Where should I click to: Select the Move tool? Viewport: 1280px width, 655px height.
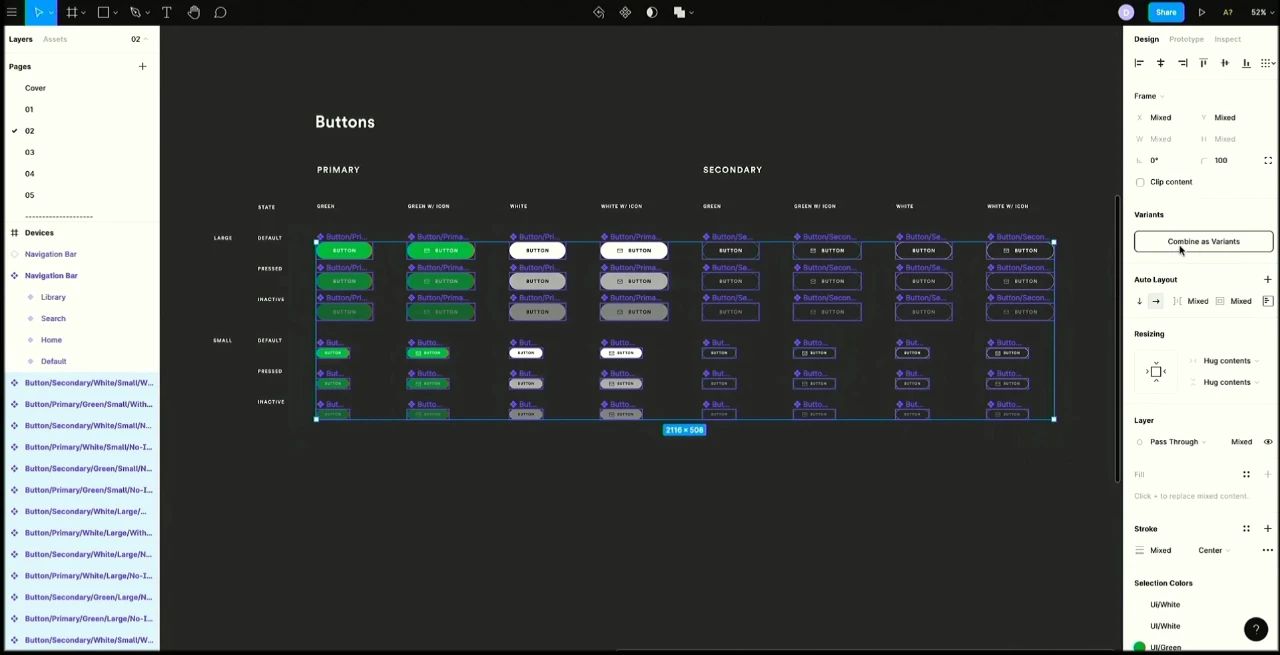(x=38, y=12)
